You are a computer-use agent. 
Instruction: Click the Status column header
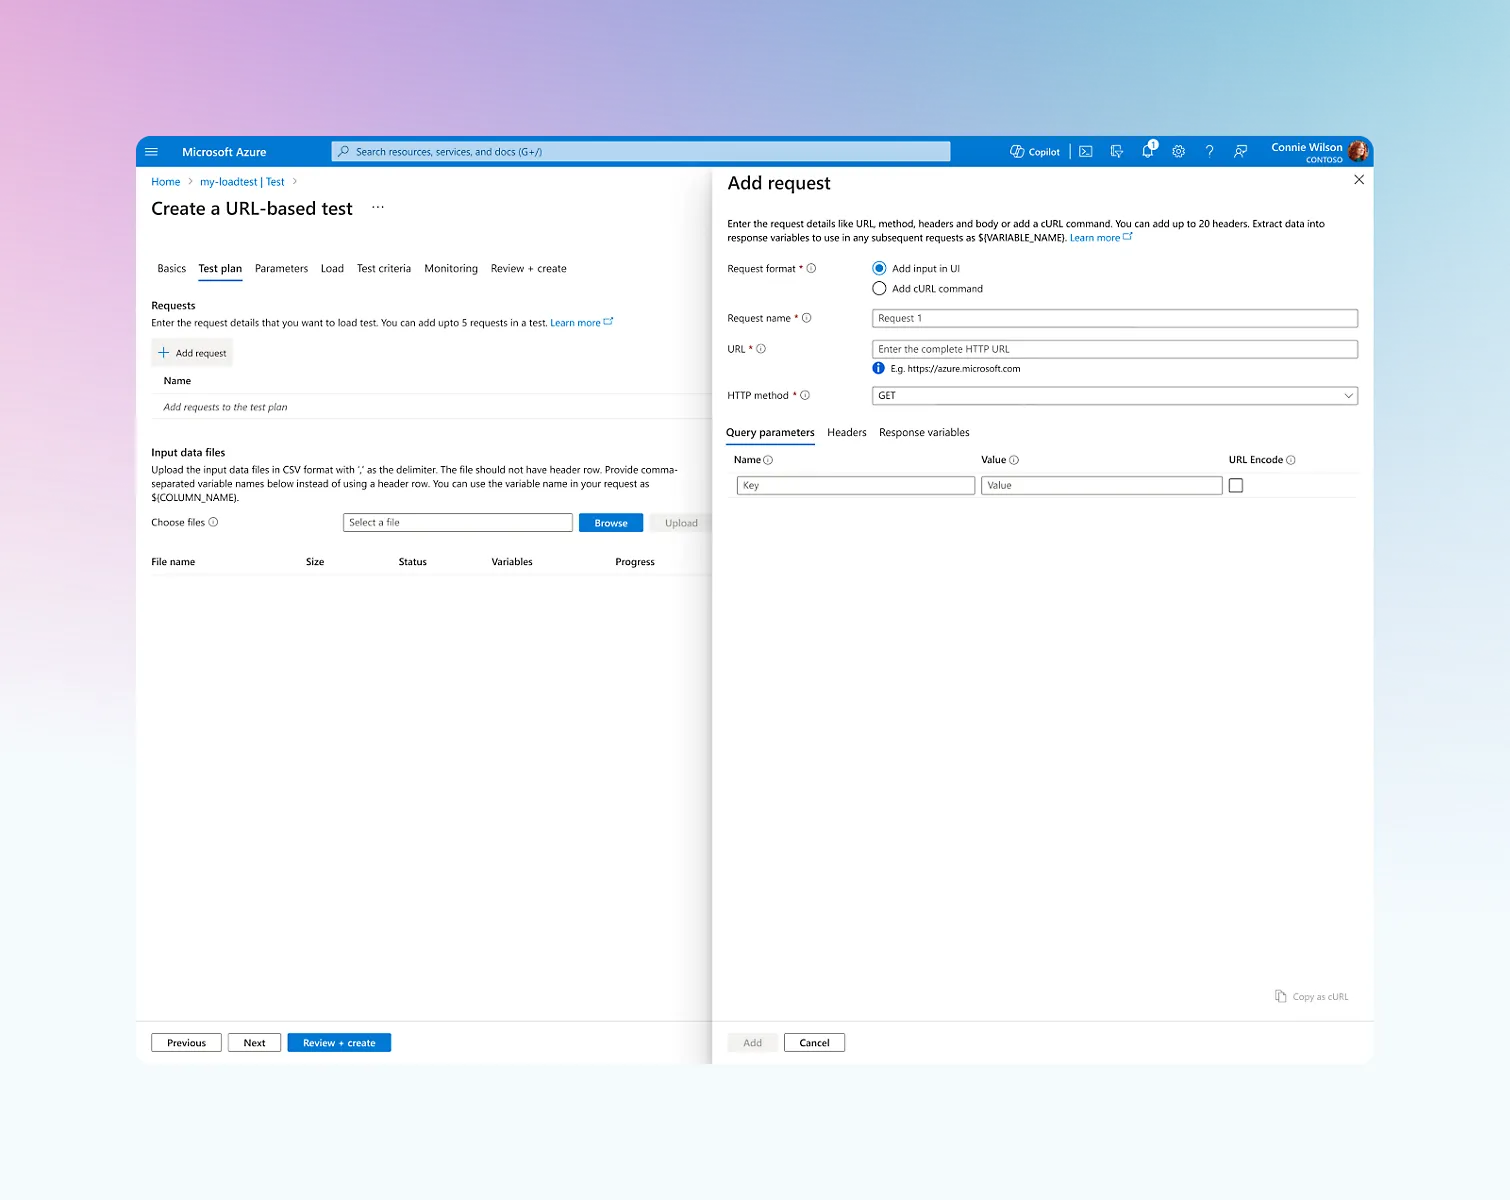pos(413,562)
